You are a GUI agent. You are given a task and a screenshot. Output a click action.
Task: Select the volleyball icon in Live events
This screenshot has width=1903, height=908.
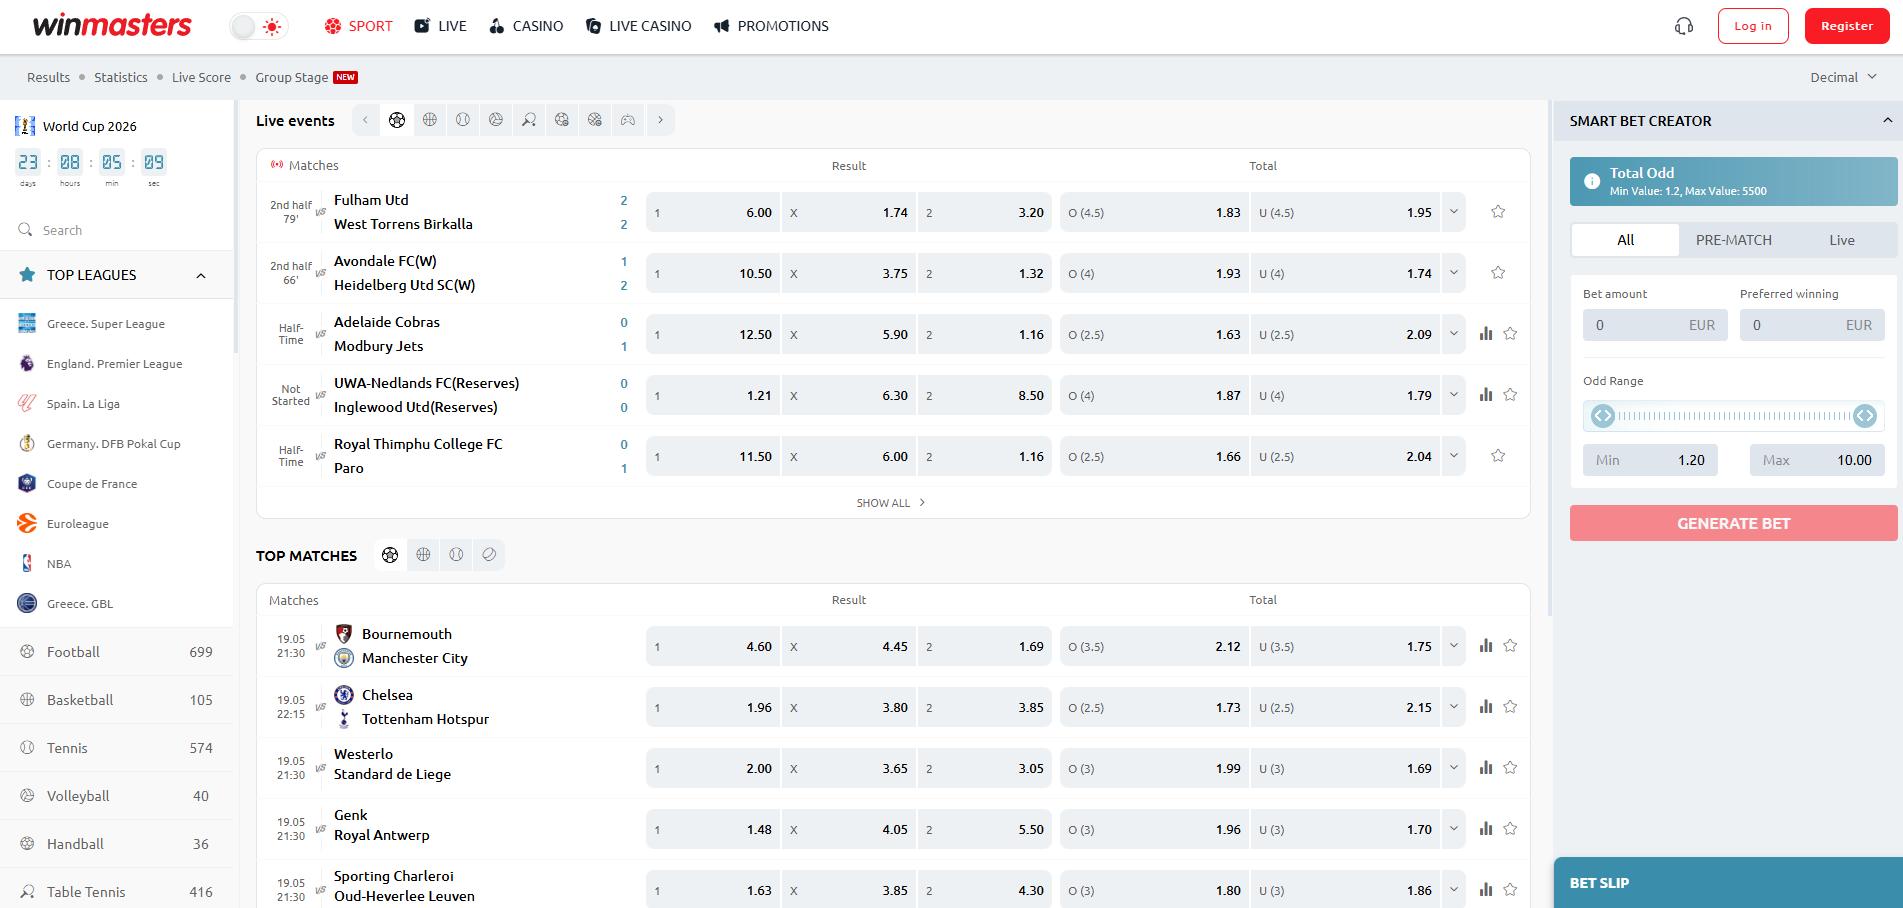[496, 120]
